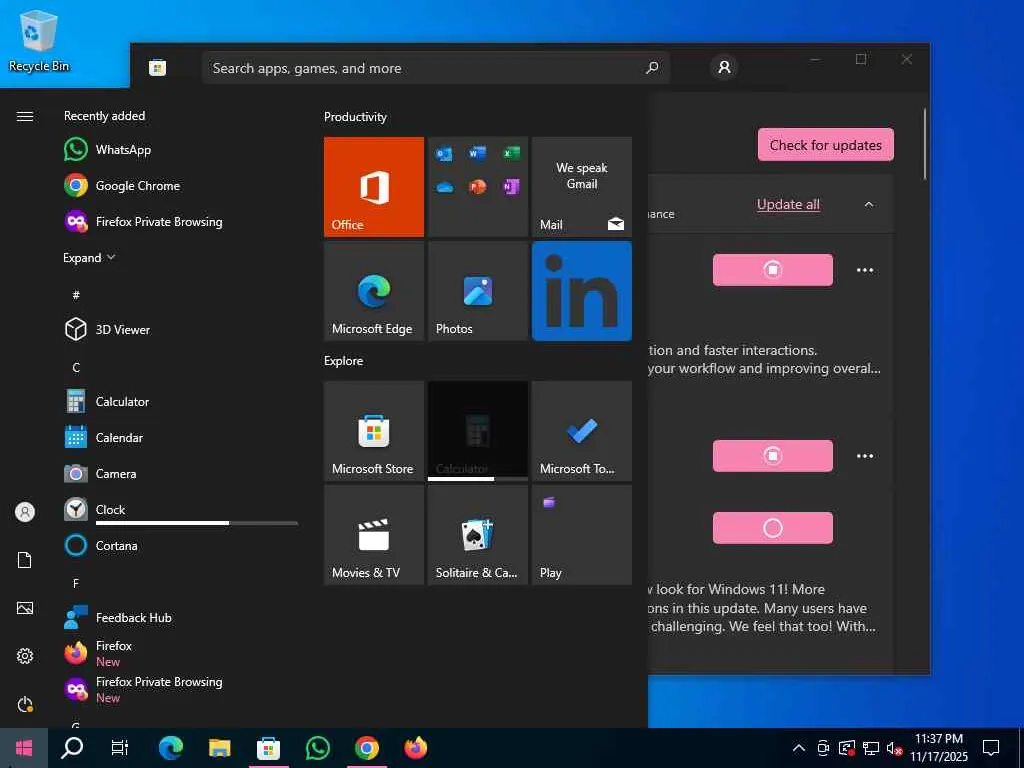
Task: Stop the first downloading update
Action: (x=773, y=270)
